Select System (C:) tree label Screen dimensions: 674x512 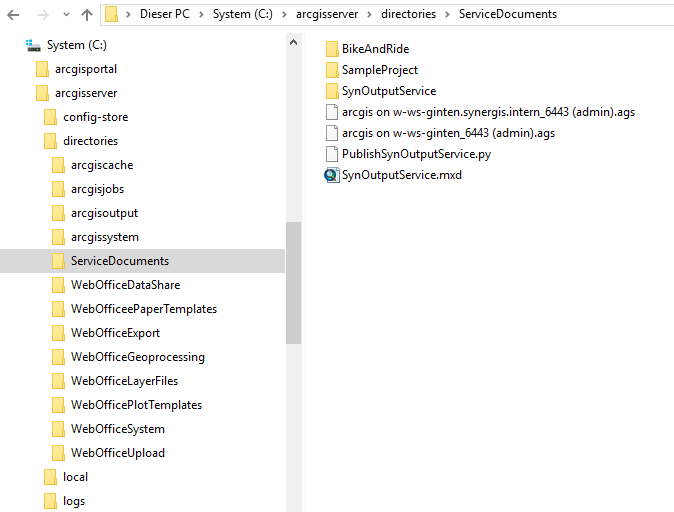coord(77,45)
